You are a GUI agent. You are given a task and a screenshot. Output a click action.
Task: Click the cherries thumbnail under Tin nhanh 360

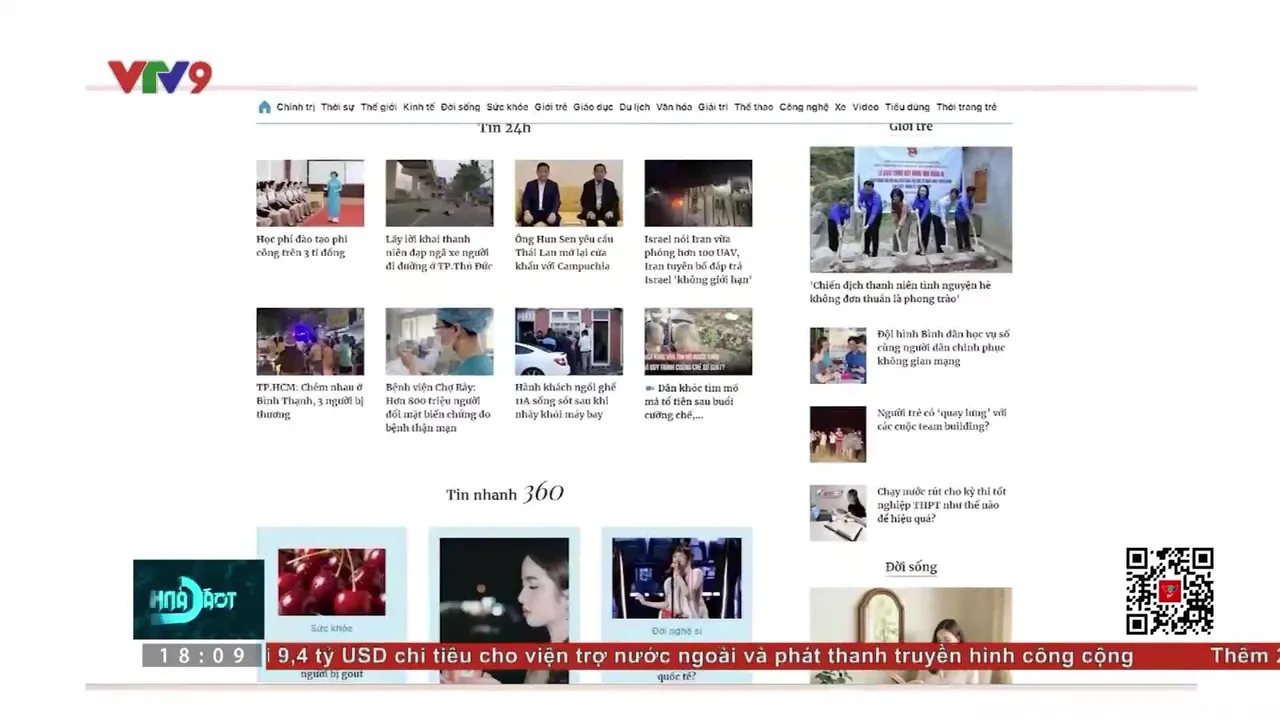coord(331,581)
